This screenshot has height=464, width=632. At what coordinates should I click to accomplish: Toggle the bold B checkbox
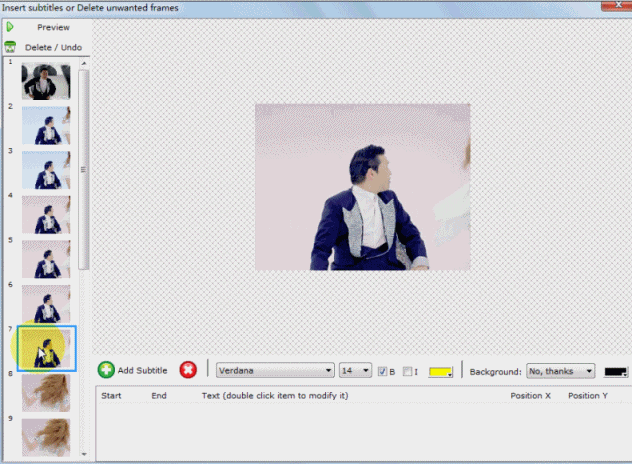382,371
